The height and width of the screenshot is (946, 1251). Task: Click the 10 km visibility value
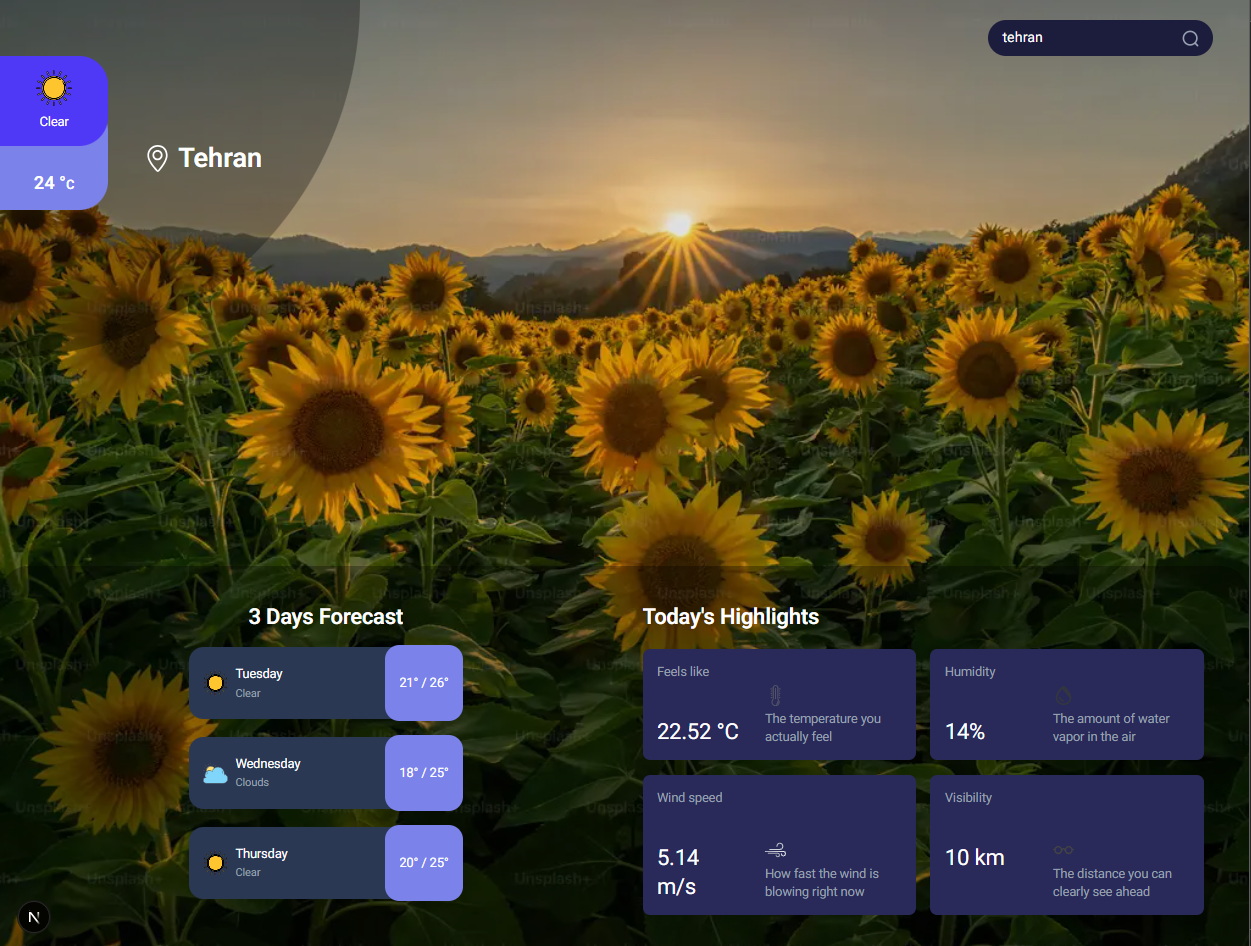coord(975,857)
